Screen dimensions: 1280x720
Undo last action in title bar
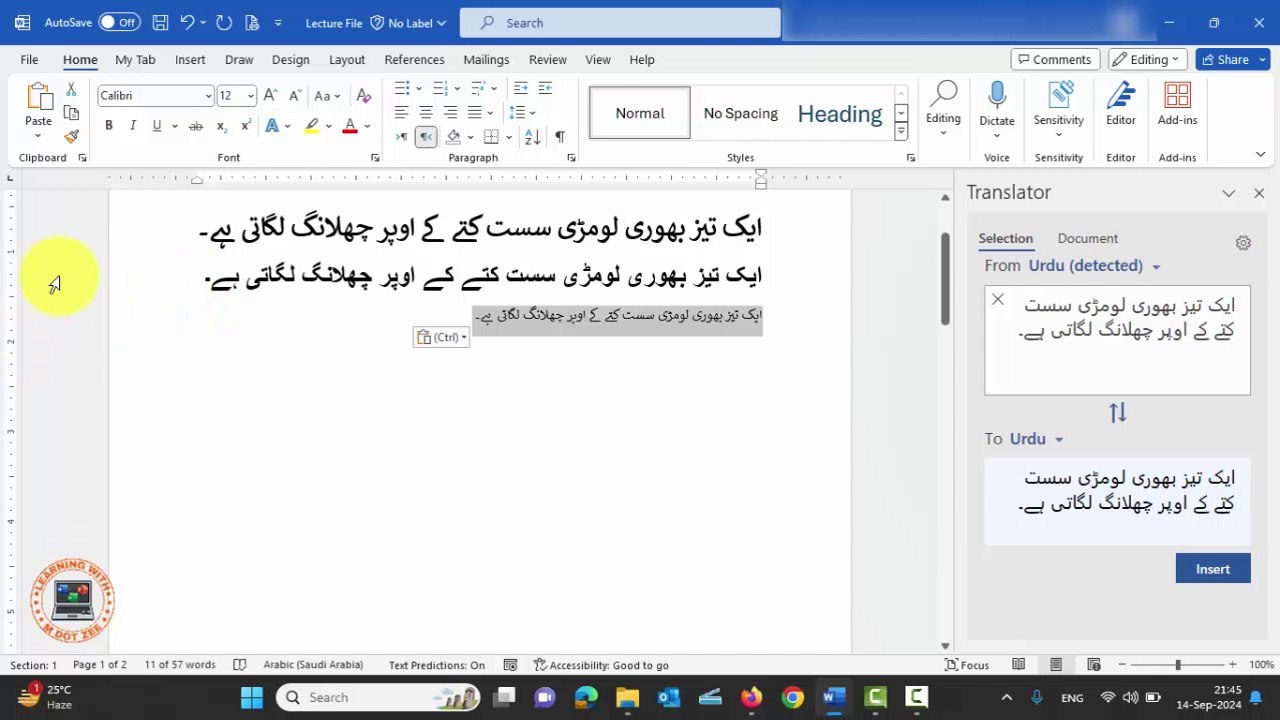coord(187,22)
